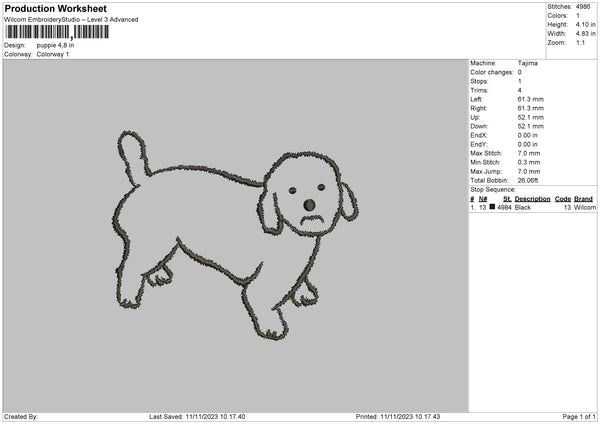Click the Zoom value "1:1"
This screenshot has height=424, width=600.
click(580, 42)
